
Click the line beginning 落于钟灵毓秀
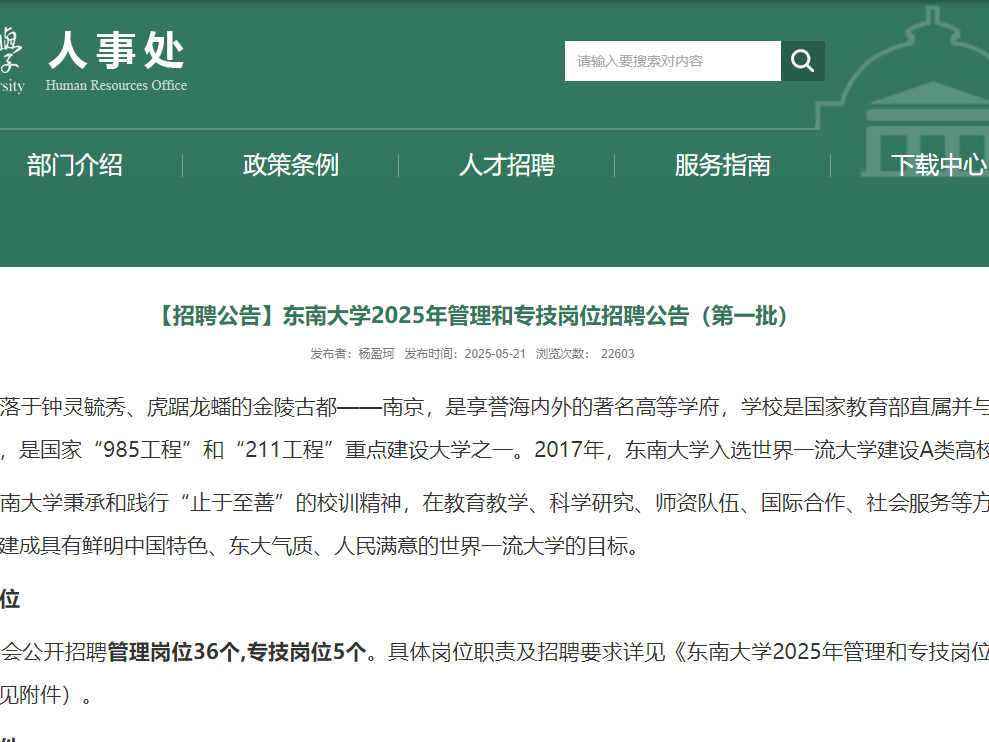pyautogui.click(x=494, y=407)
